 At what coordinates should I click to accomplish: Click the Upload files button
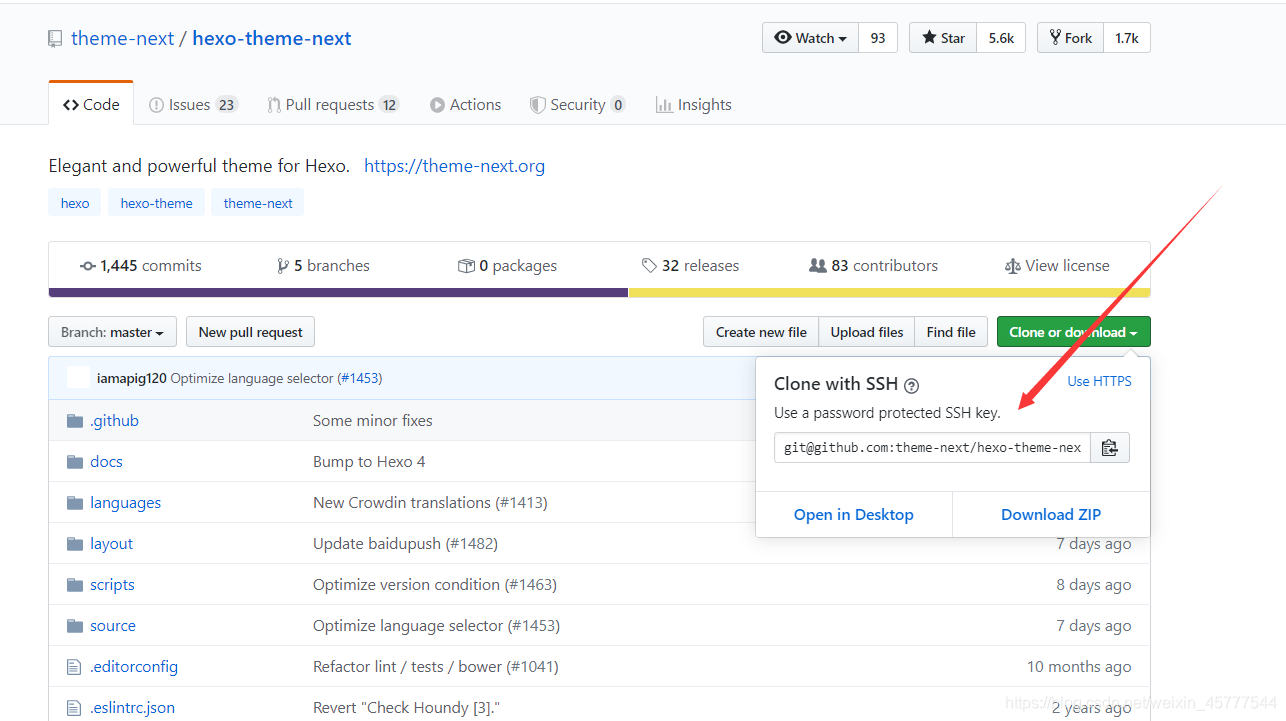[867, 332]
